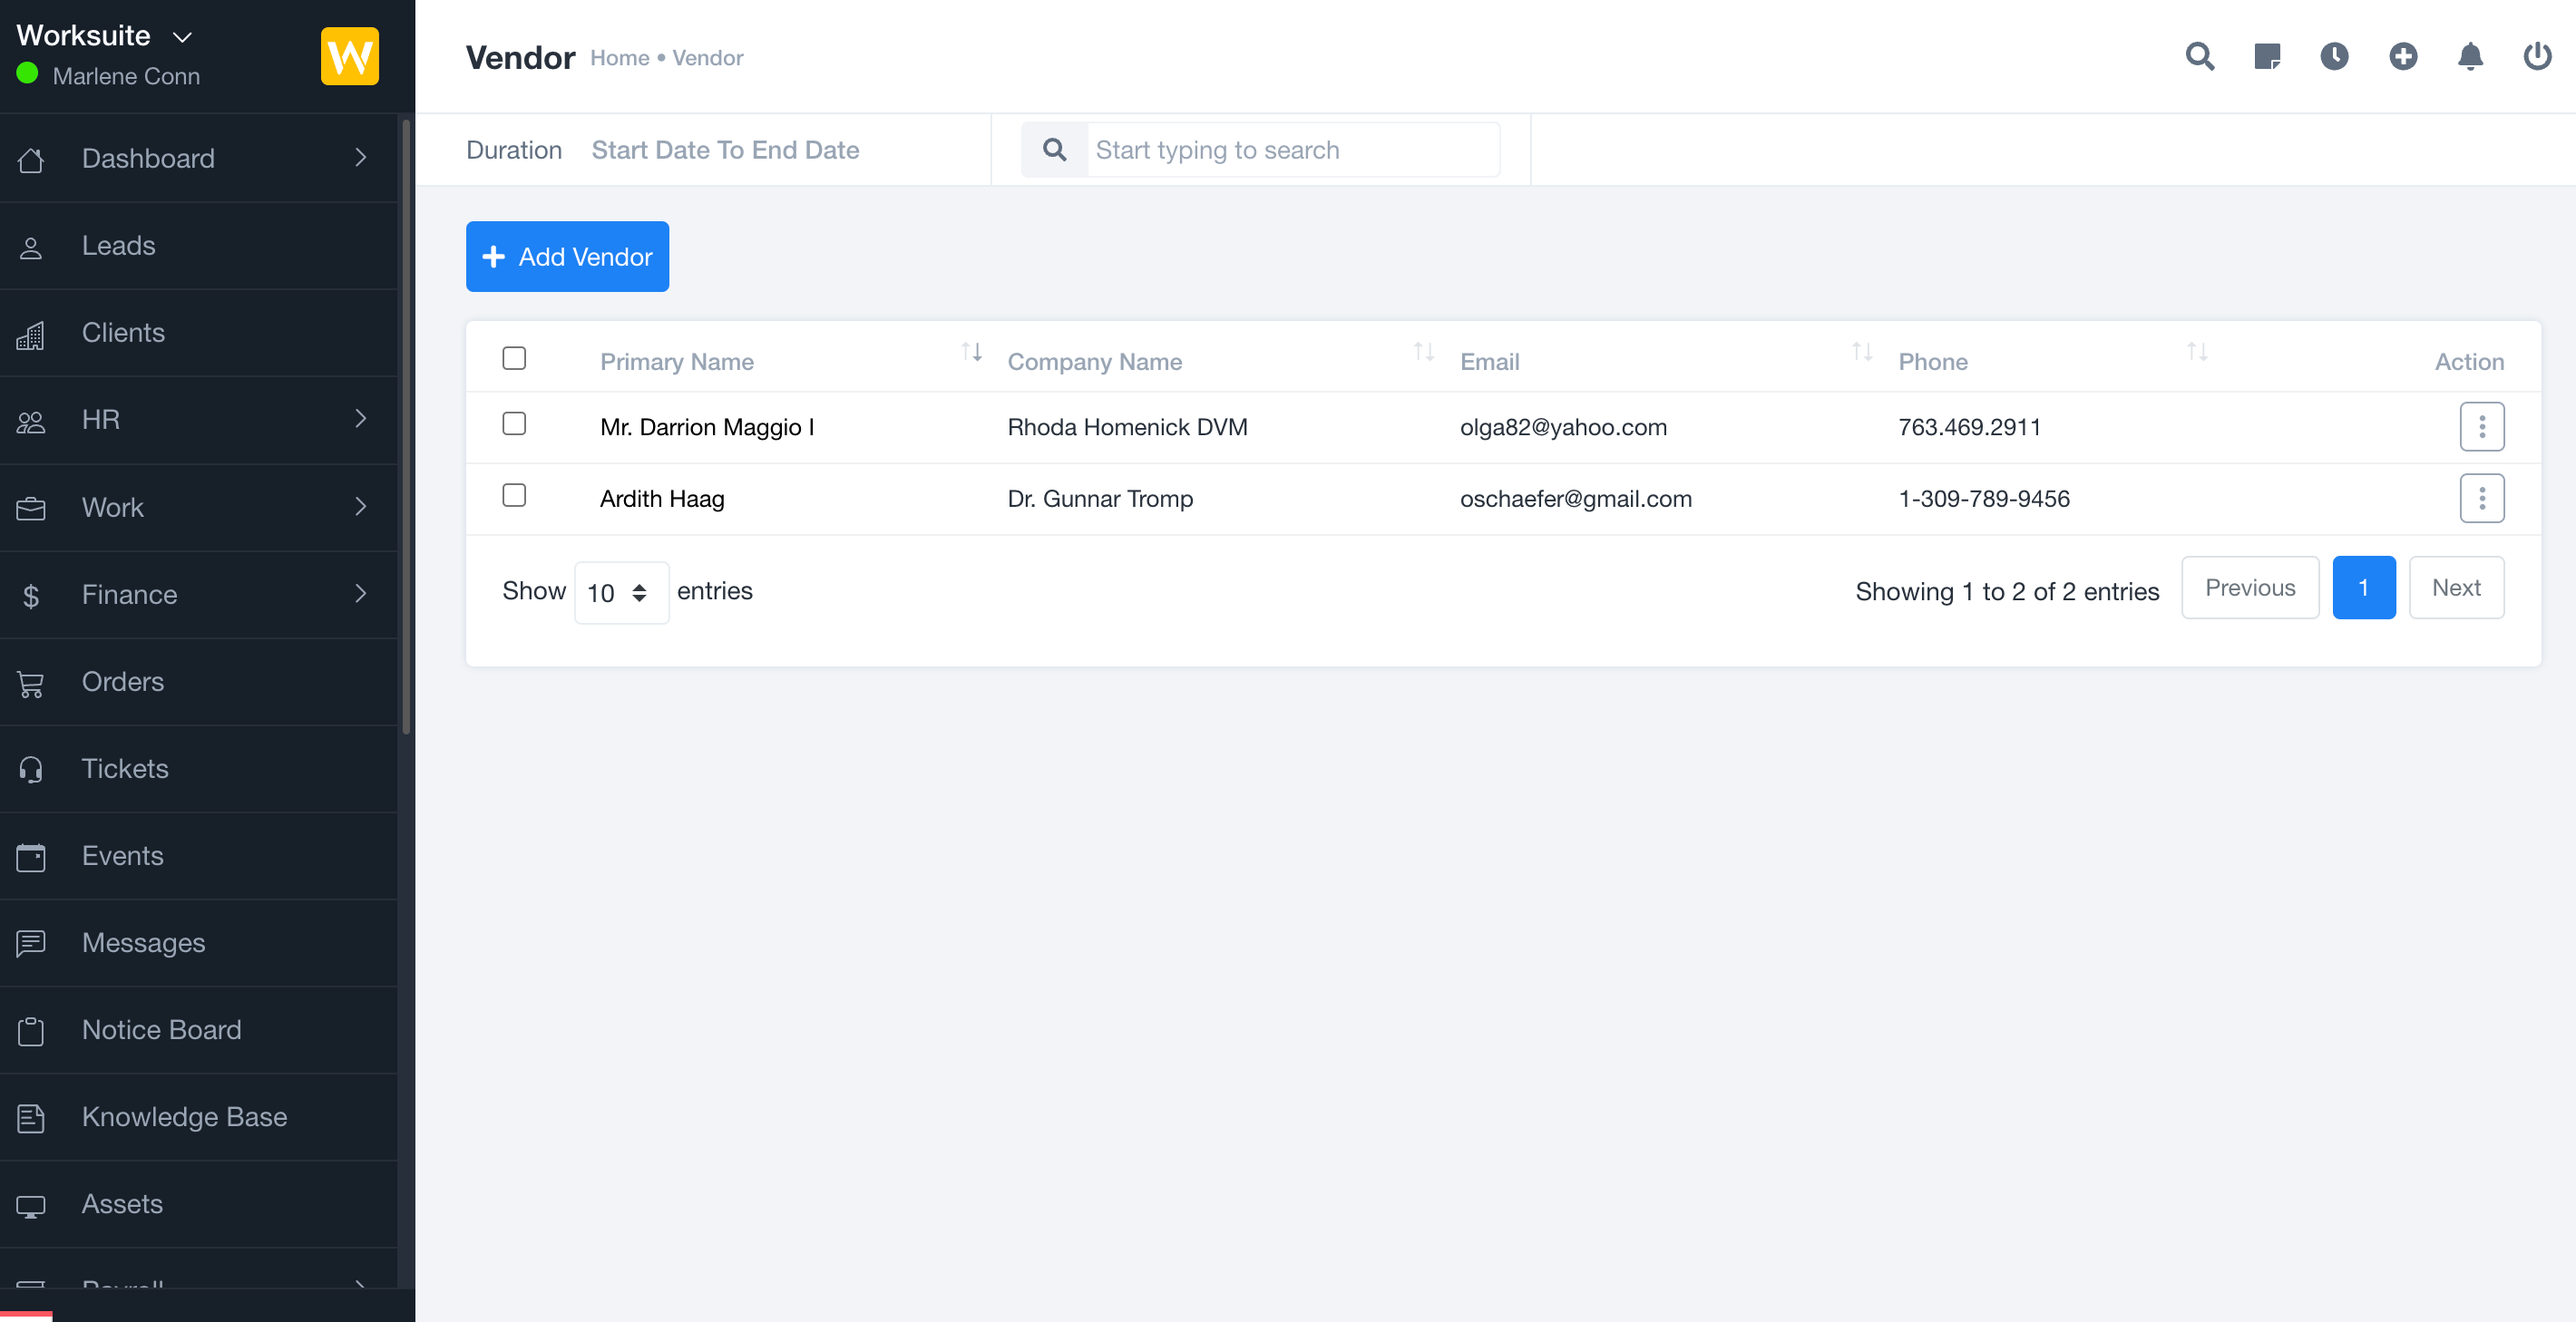Click the Worksuite logo icon
The image size is (2576, 1322).
348,56
